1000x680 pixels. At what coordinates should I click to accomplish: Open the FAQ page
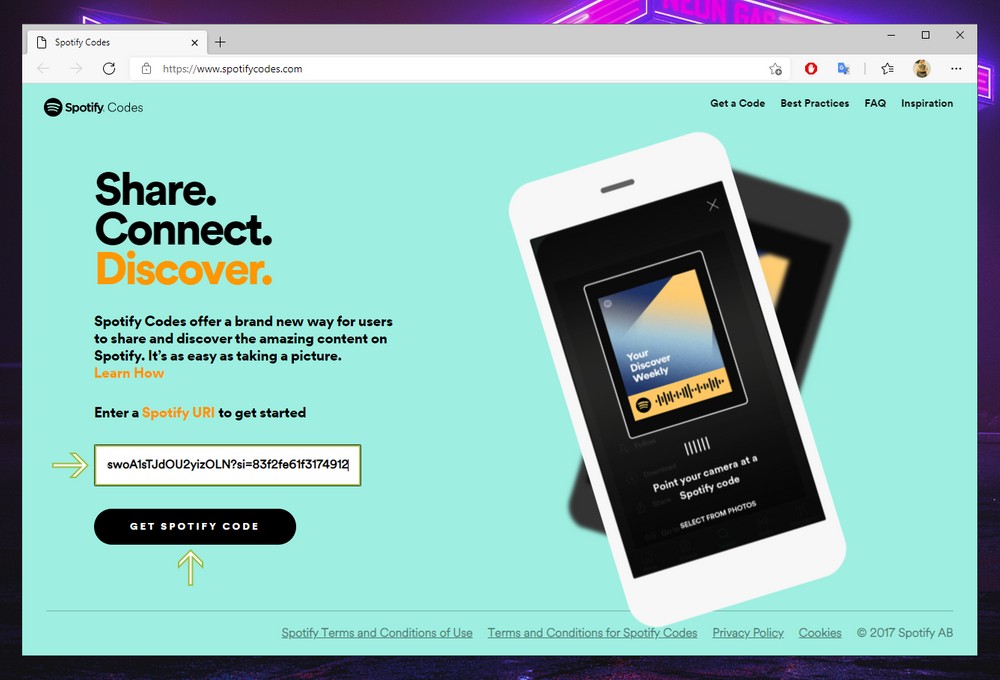click(875, 103)
